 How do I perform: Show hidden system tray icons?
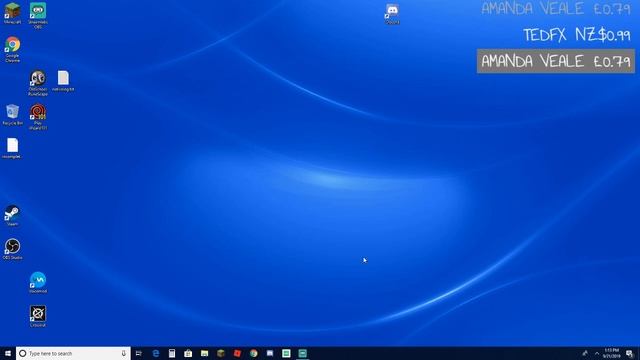597,353
